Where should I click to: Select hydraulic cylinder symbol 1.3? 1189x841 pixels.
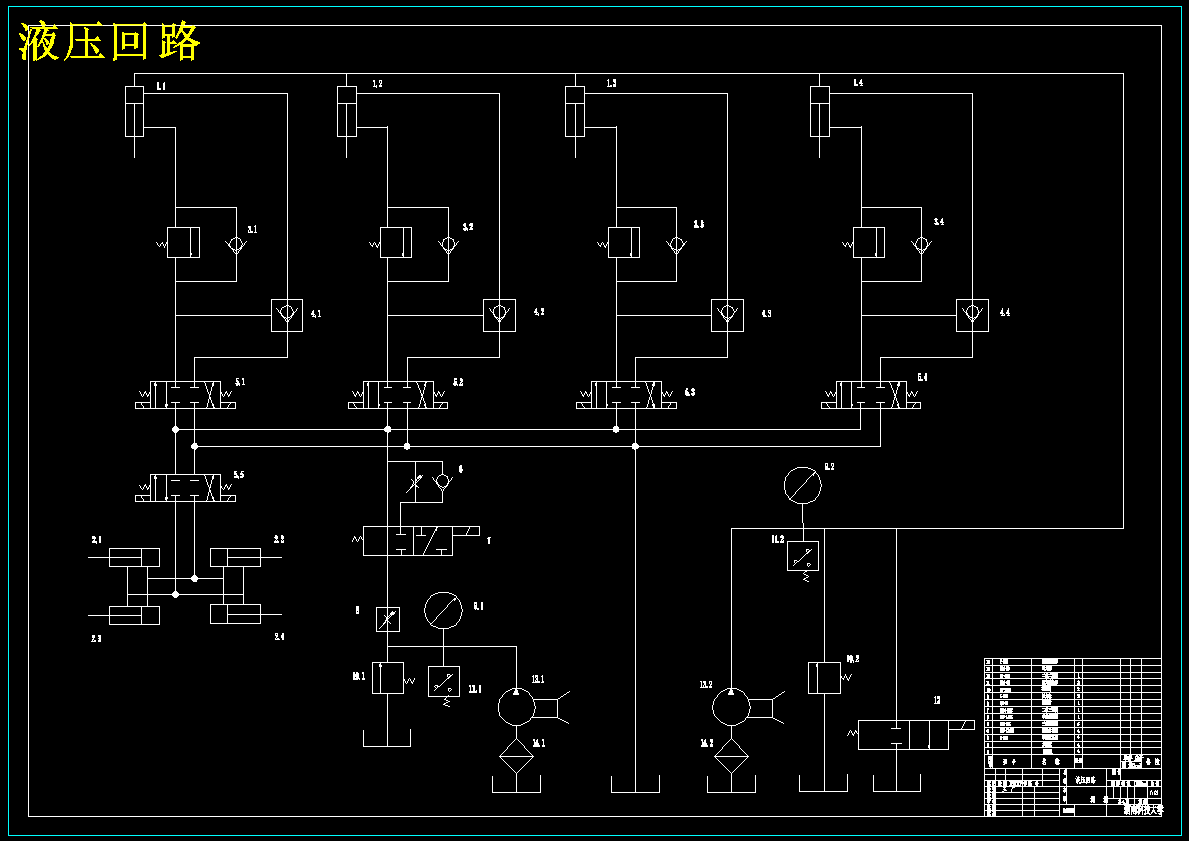[x=575, y=111]
